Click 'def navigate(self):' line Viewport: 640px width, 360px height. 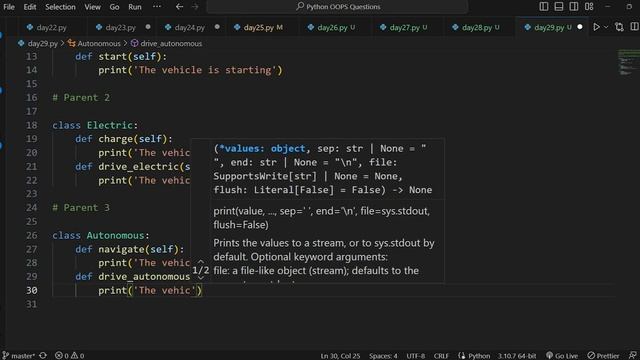(129, 249)
